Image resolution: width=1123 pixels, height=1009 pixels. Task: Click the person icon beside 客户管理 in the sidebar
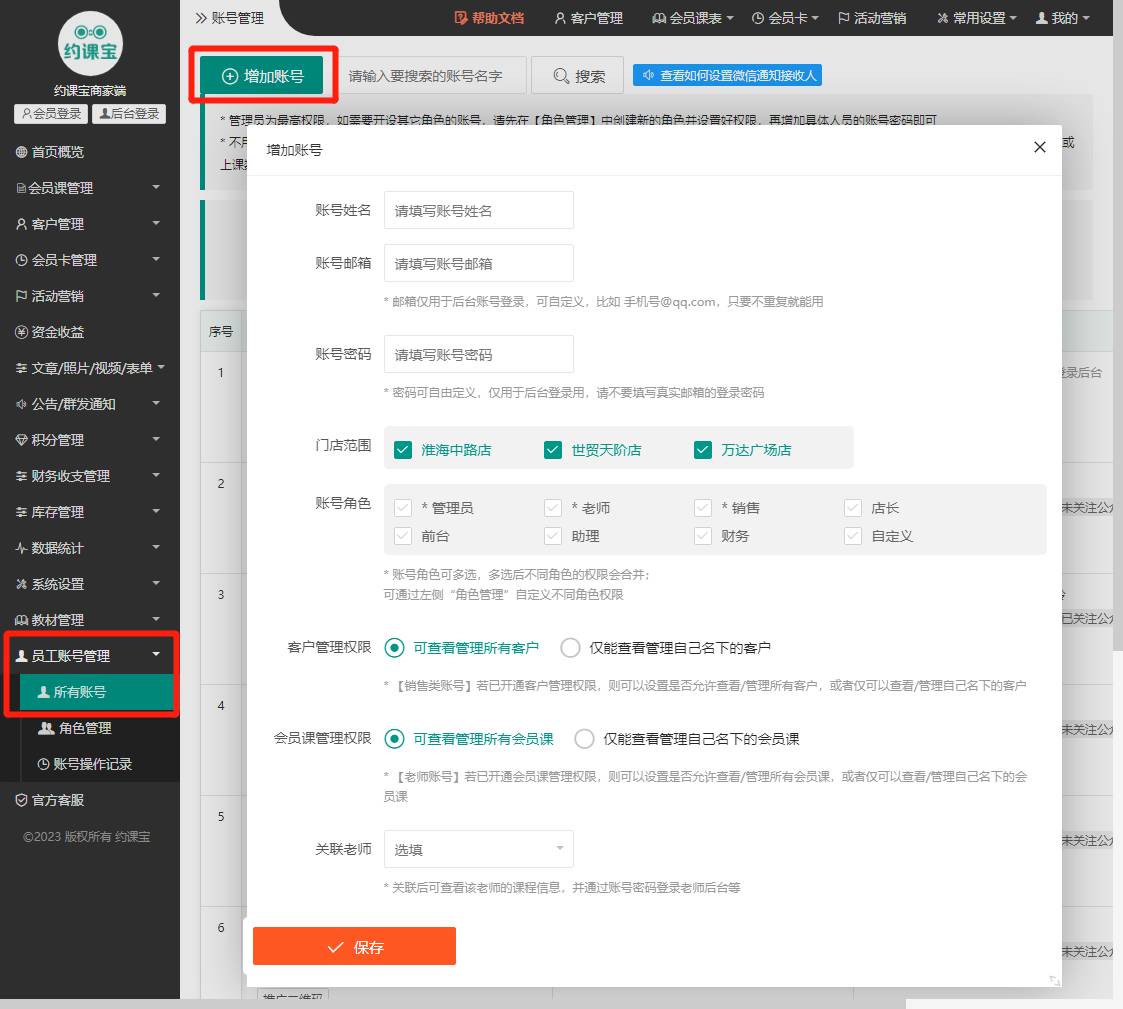click(x=21, y=224)
